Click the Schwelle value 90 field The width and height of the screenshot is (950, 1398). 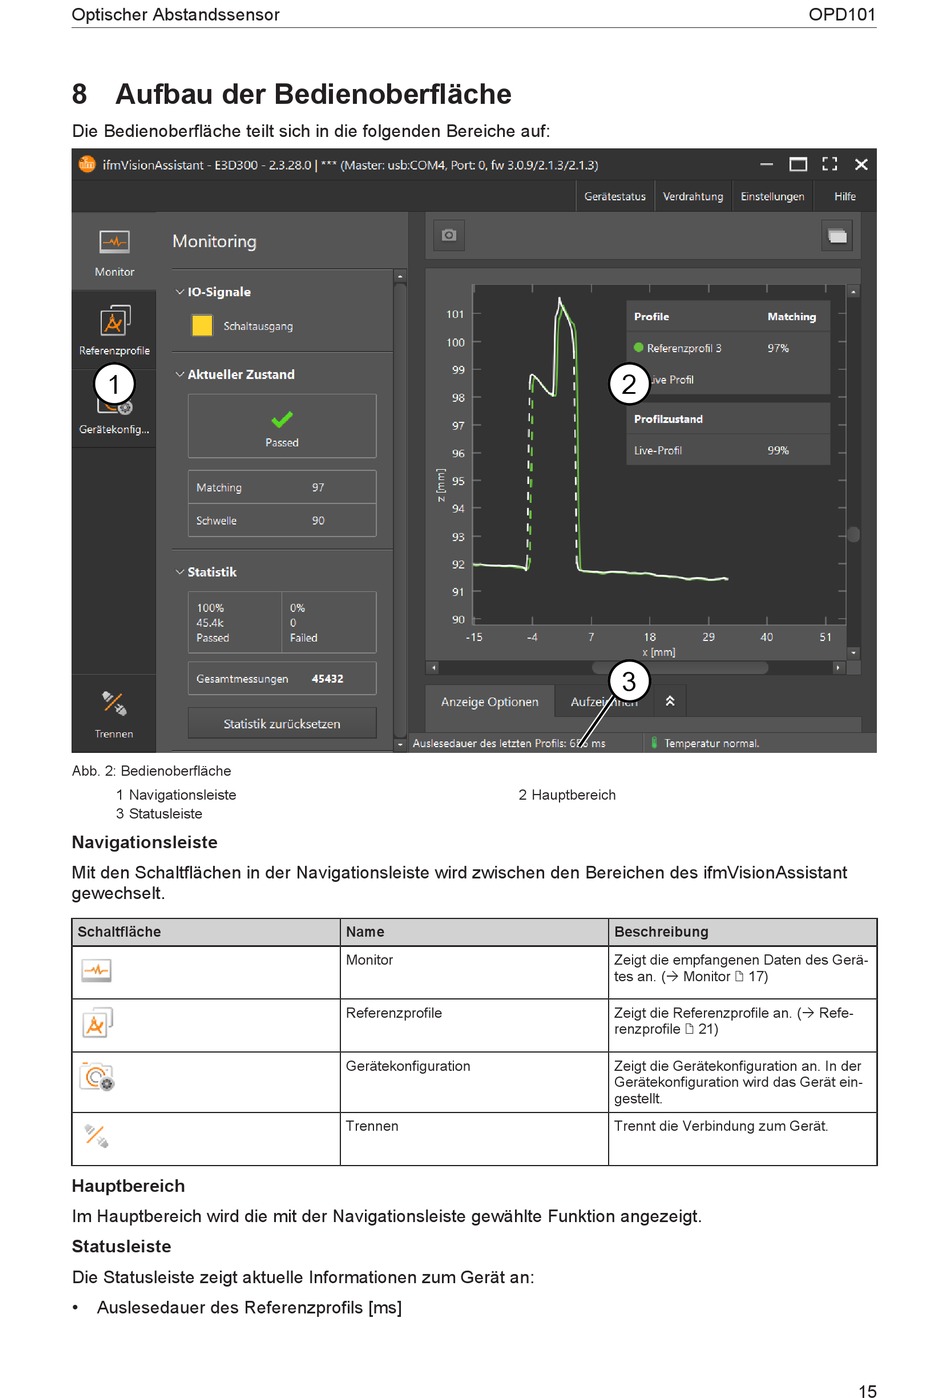(282, 520)
